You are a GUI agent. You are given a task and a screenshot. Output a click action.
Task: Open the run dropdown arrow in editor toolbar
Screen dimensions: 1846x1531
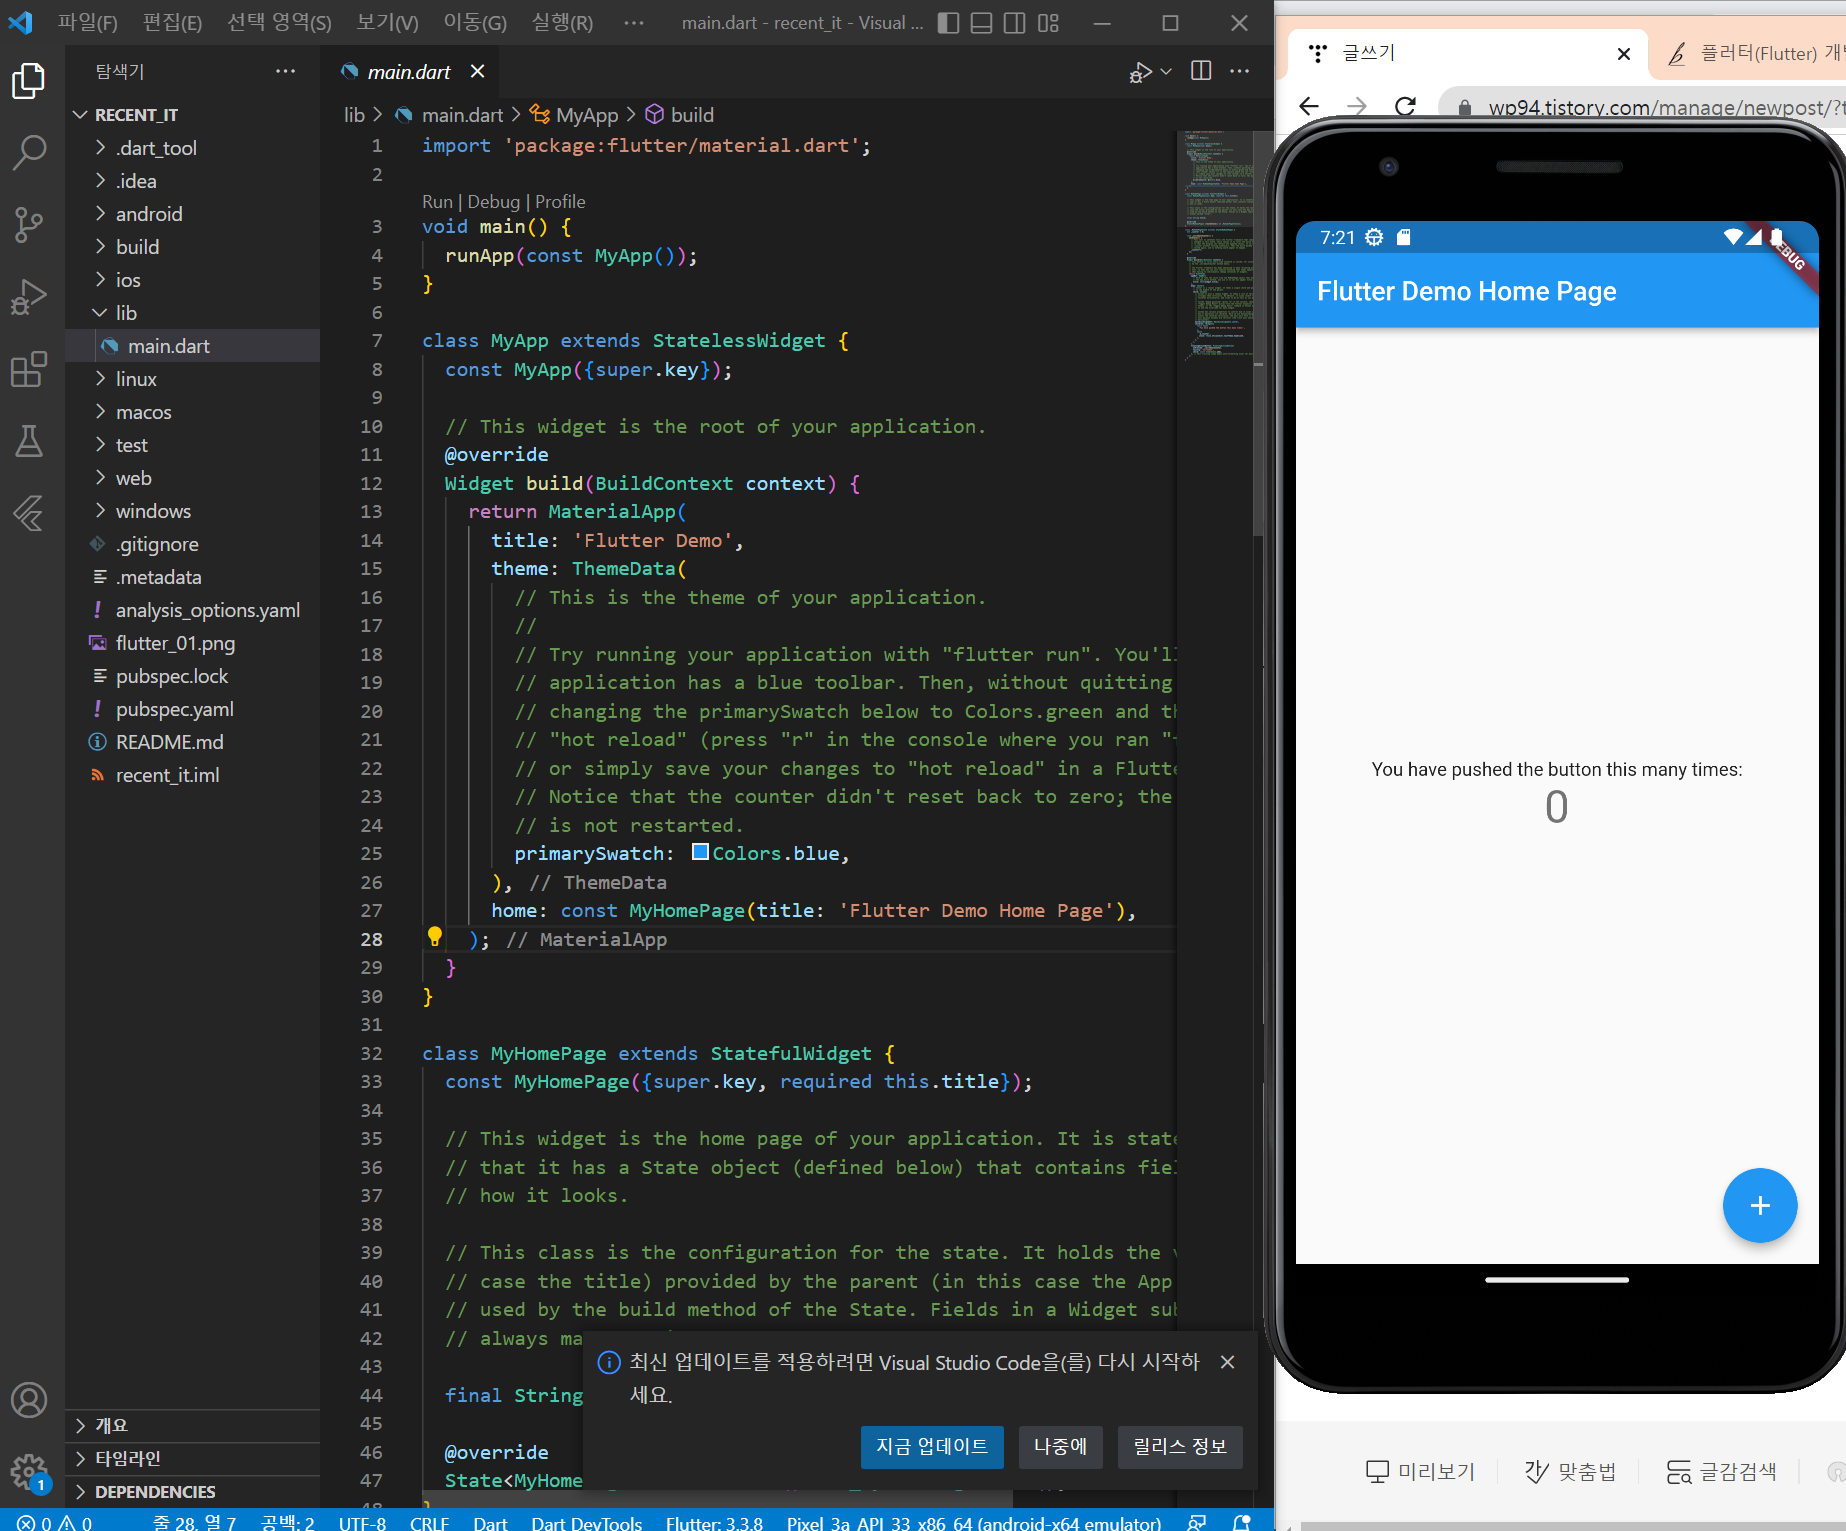pyautogui.click(x=1166, y=71)
